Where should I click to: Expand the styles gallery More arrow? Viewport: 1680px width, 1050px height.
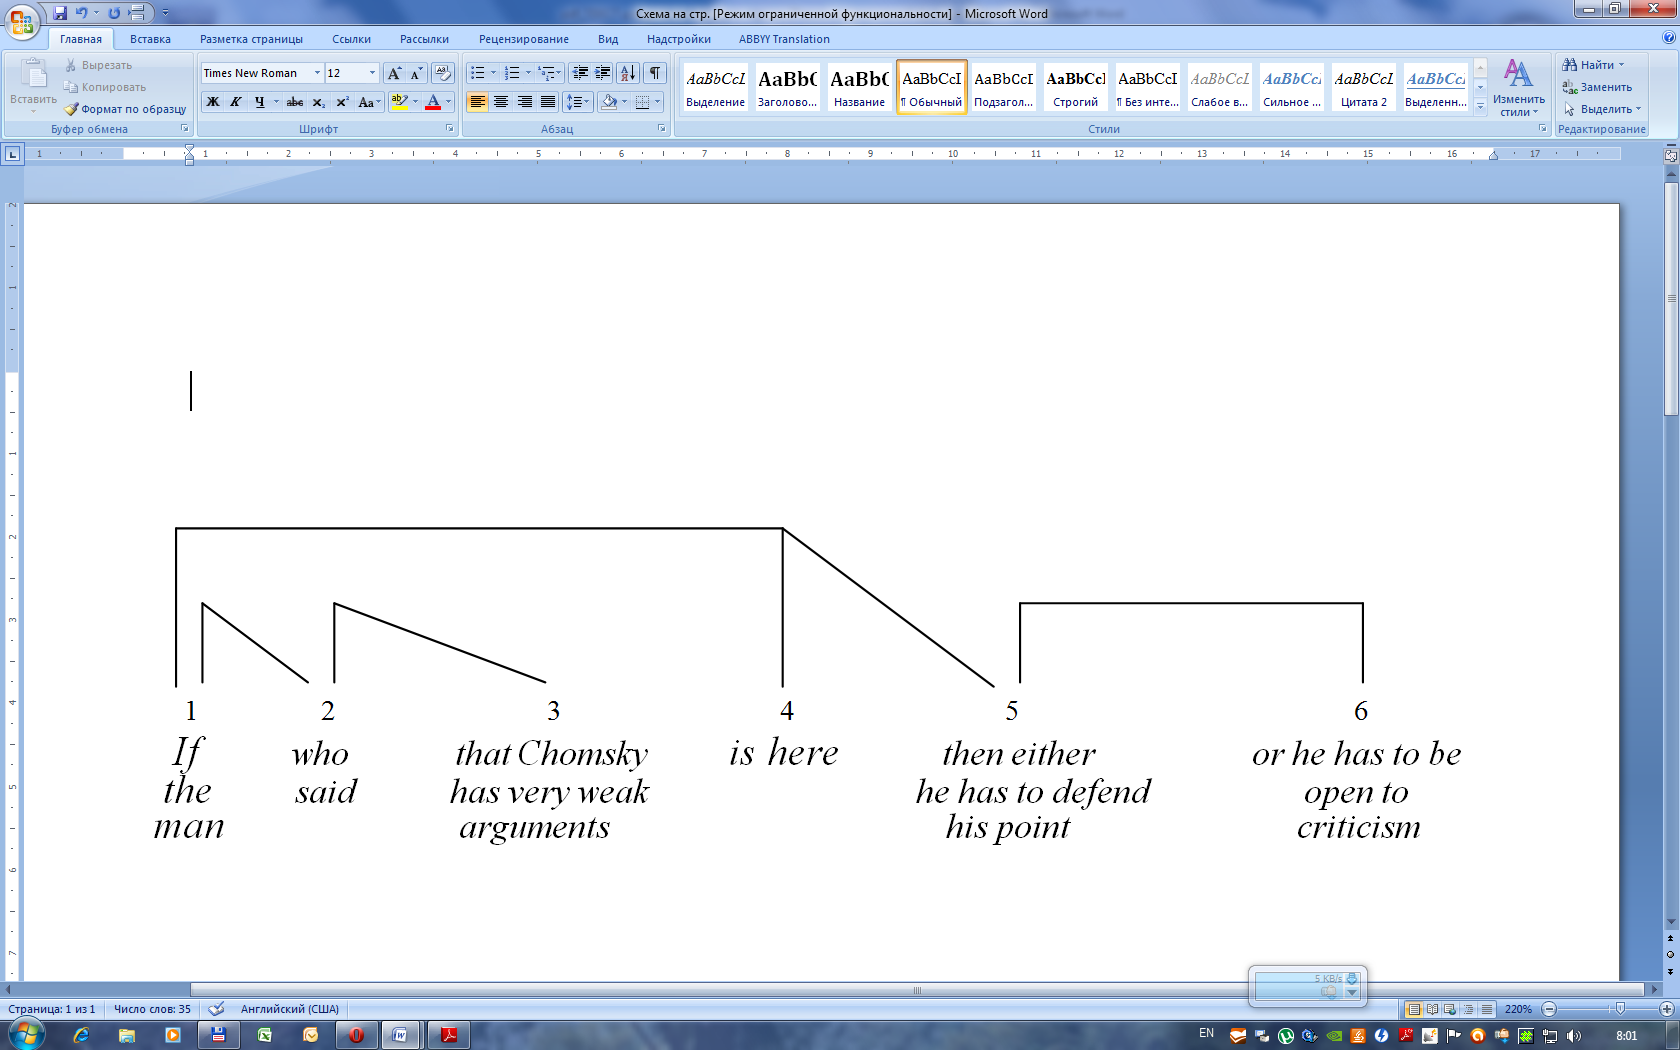pos(1481,106)
